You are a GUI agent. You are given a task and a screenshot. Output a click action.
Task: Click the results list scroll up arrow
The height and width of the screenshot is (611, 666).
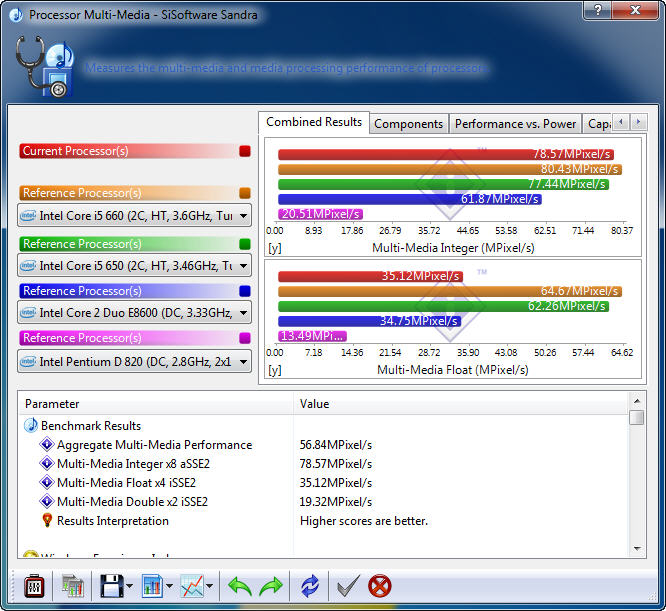637,401
